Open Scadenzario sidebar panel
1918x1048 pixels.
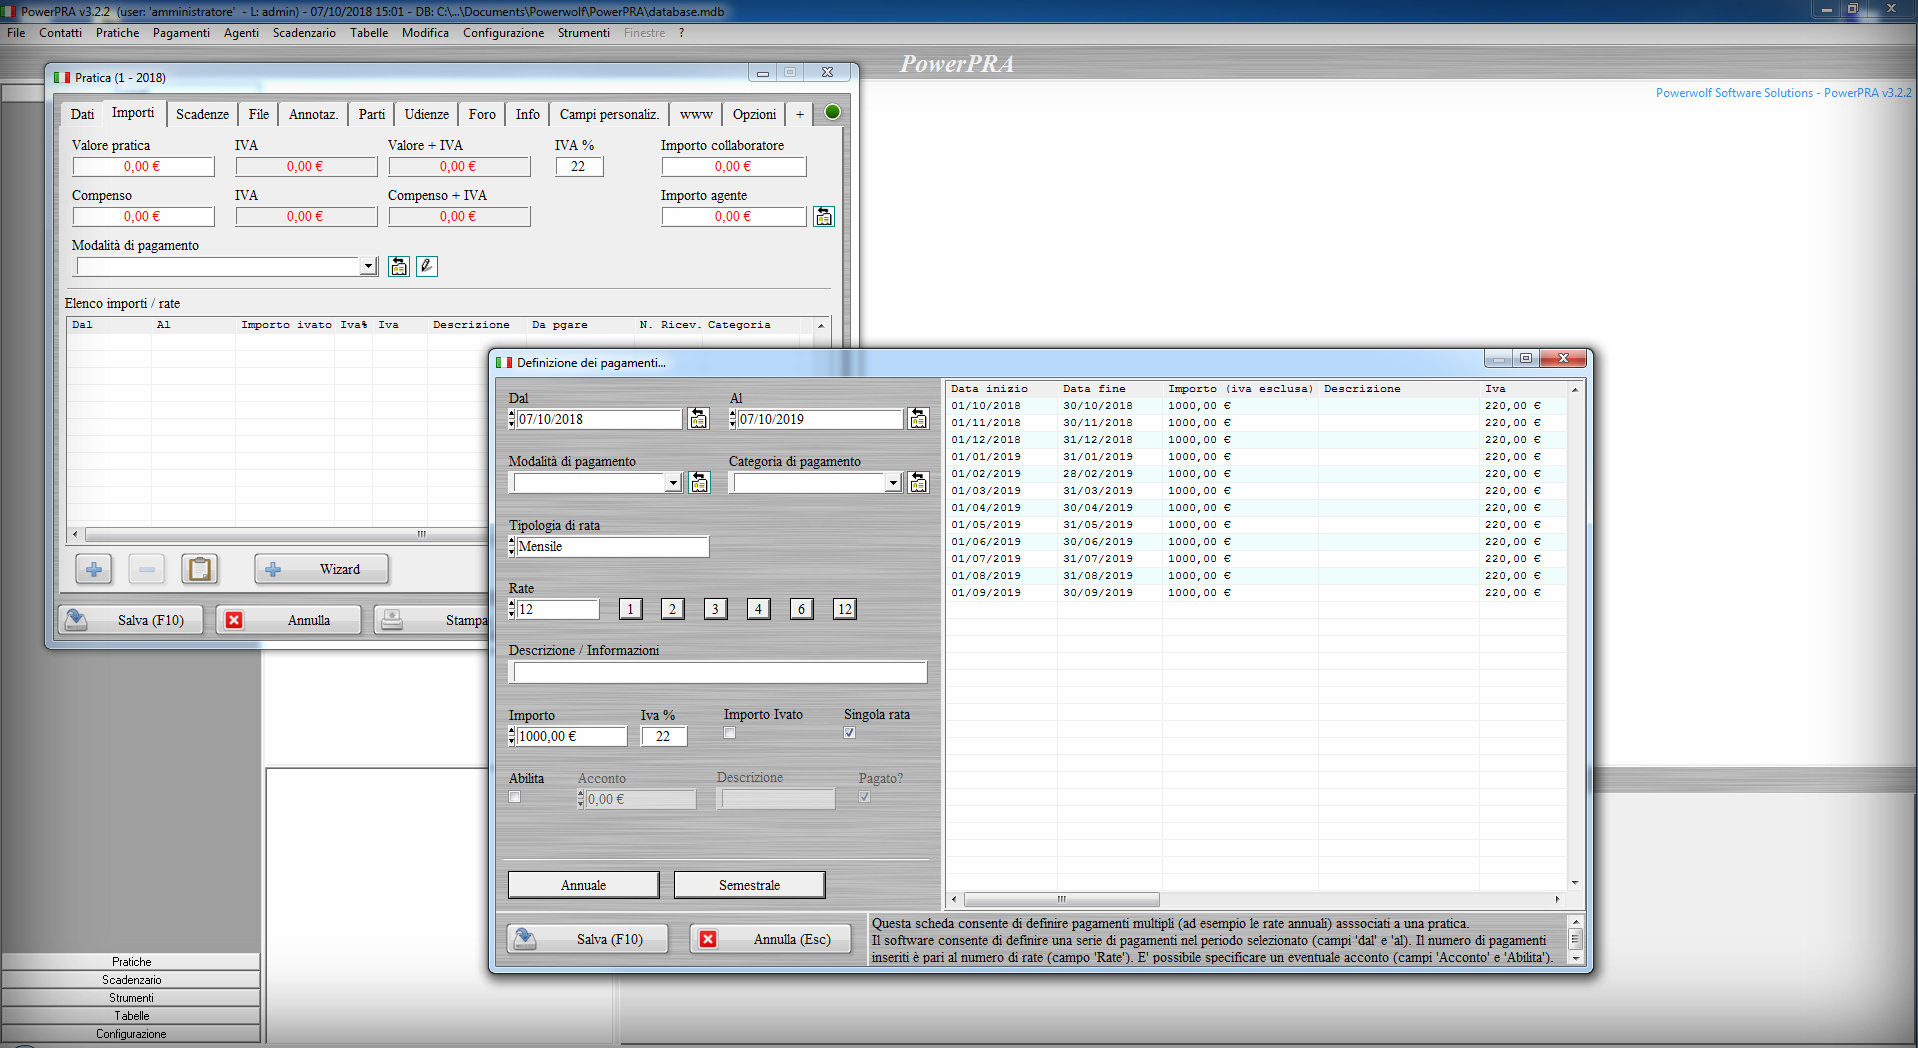point(131,980)
